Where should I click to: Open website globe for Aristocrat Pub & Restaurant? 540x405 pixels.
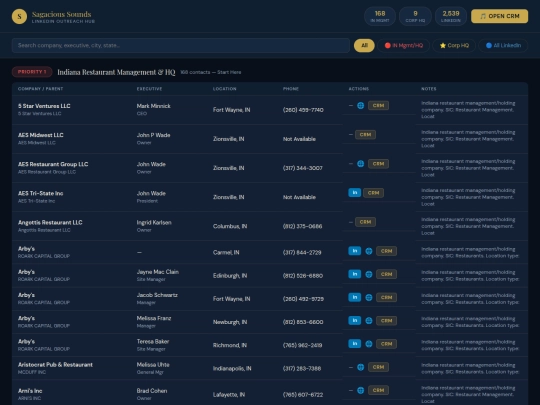click(361, 367)
